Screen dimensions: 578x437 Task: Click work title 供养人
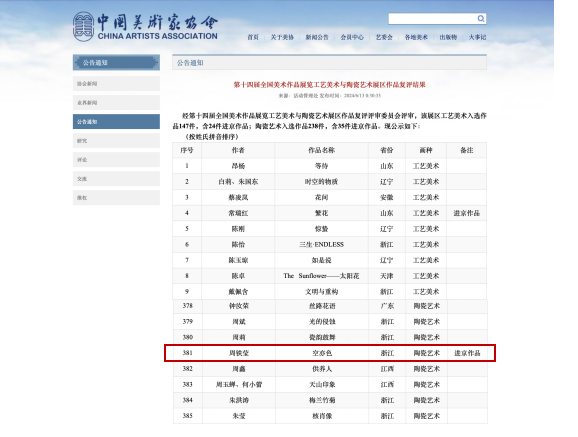click(x=322, y=369)
